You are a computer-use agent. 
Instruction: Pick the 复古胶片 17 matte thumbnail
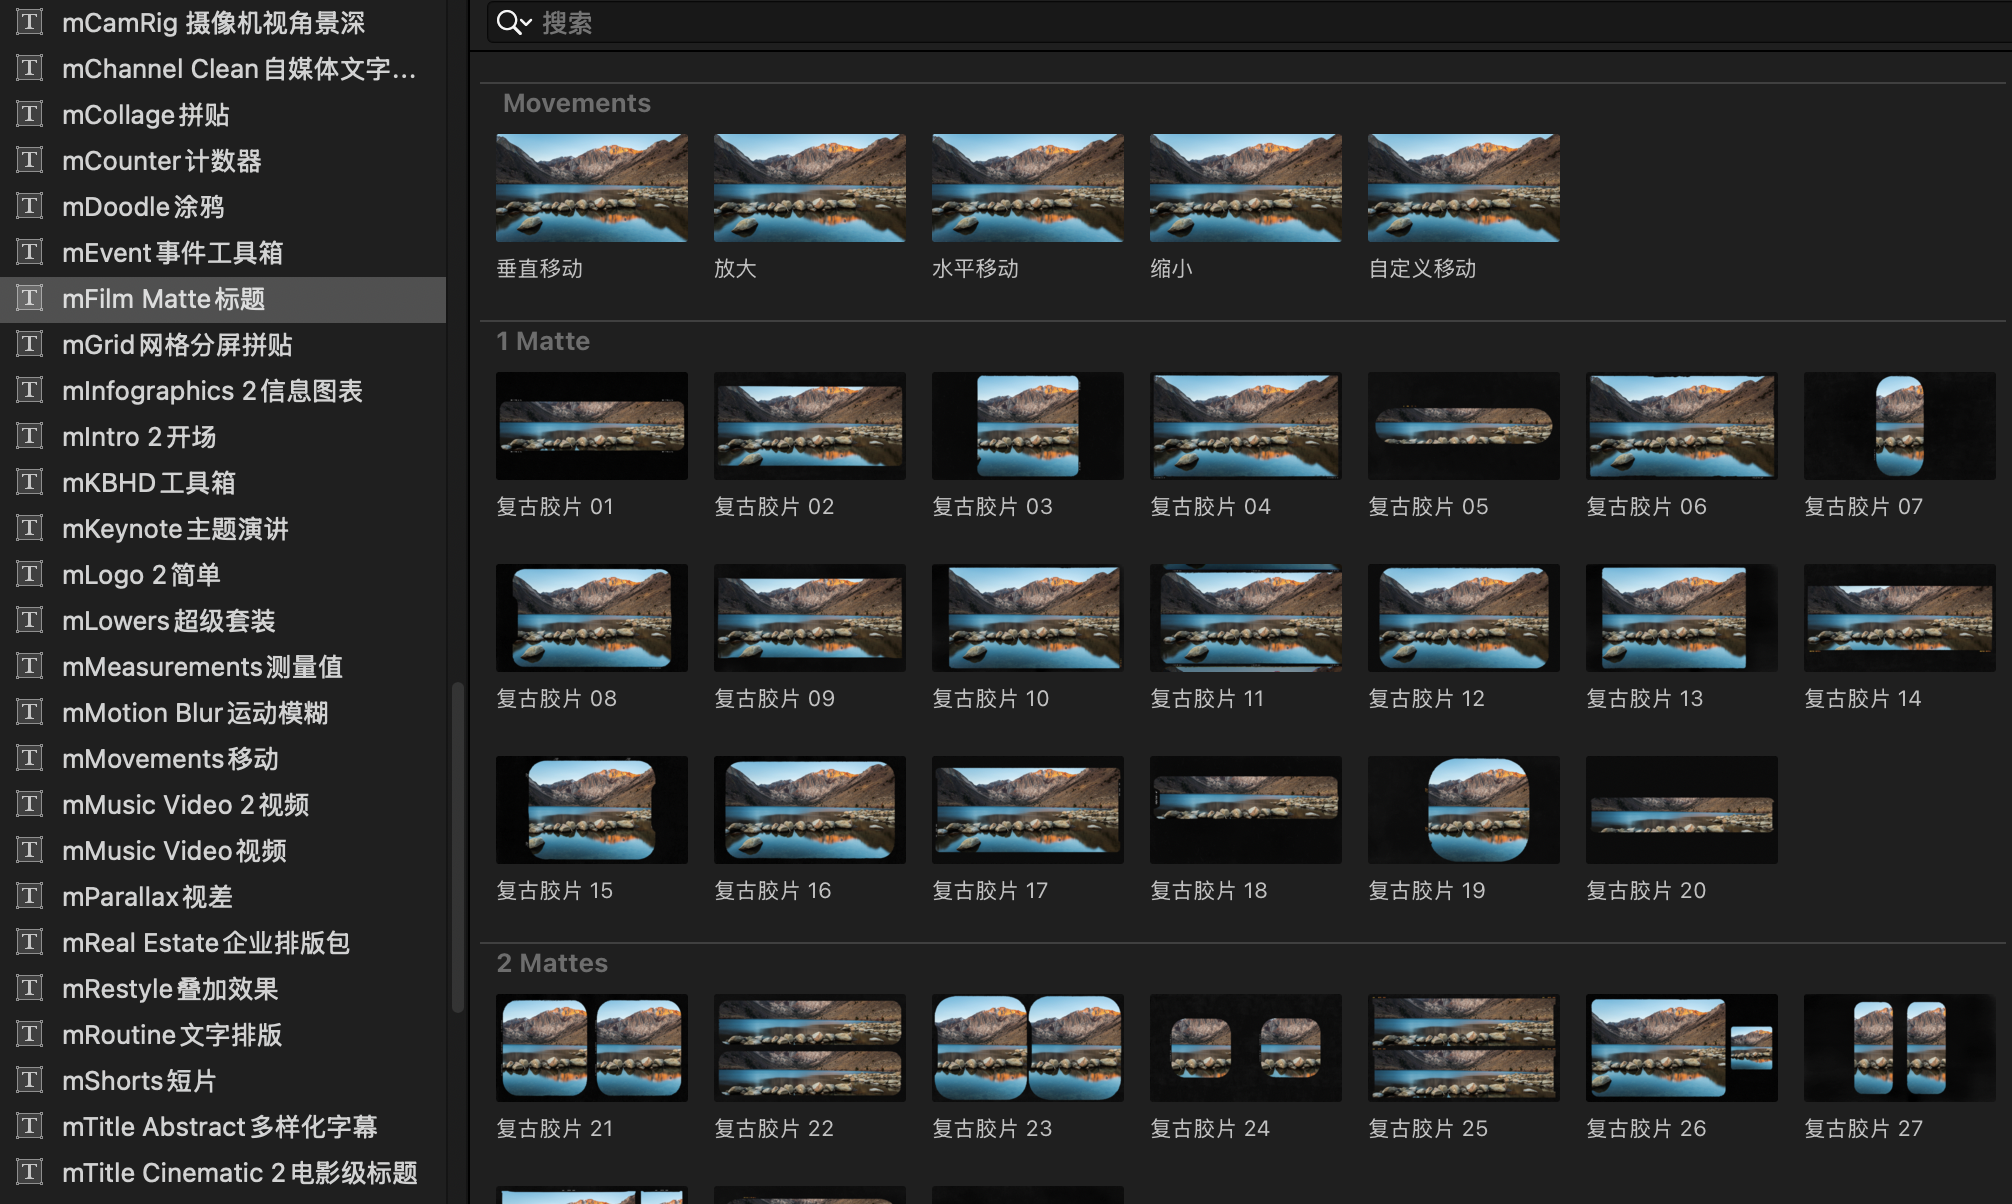click(1028, 810)
